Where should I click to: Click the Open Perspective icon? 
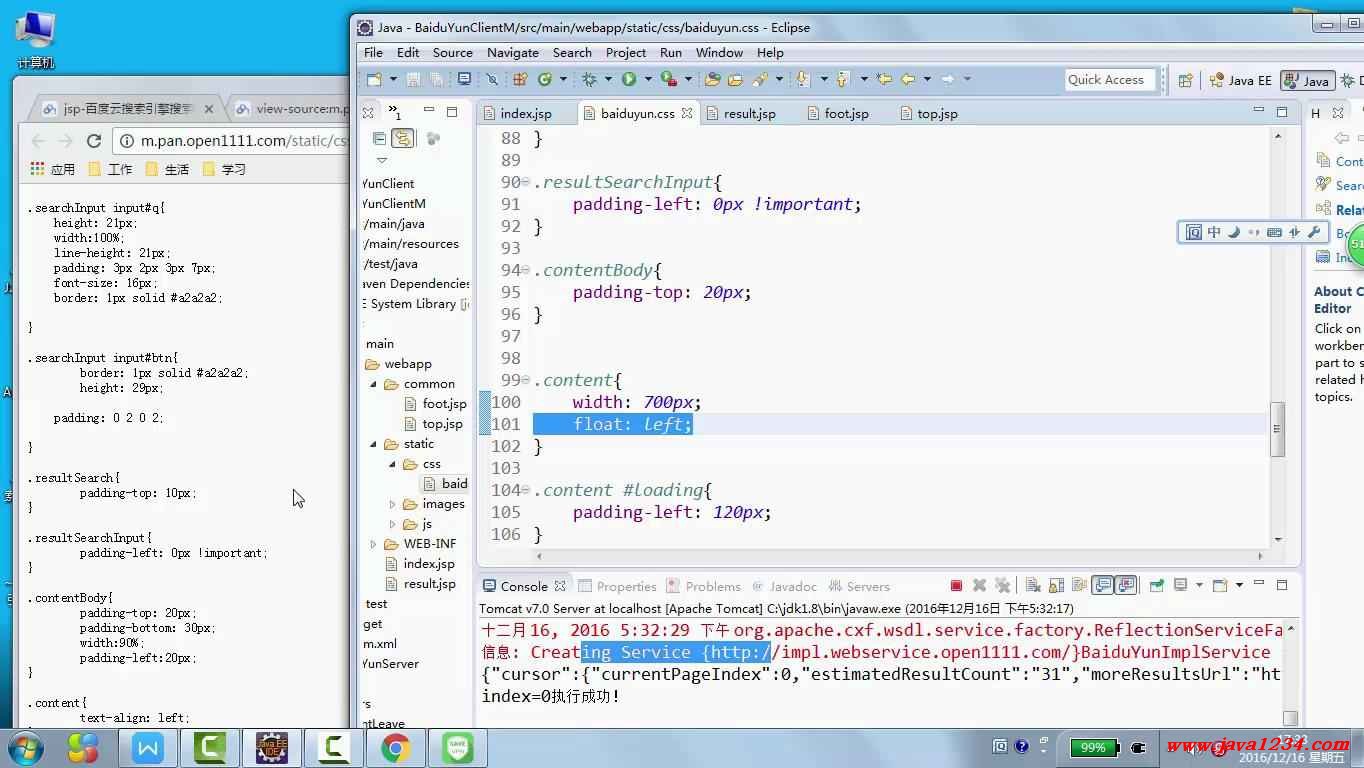pyautogui.click(x=1186, y=81)
